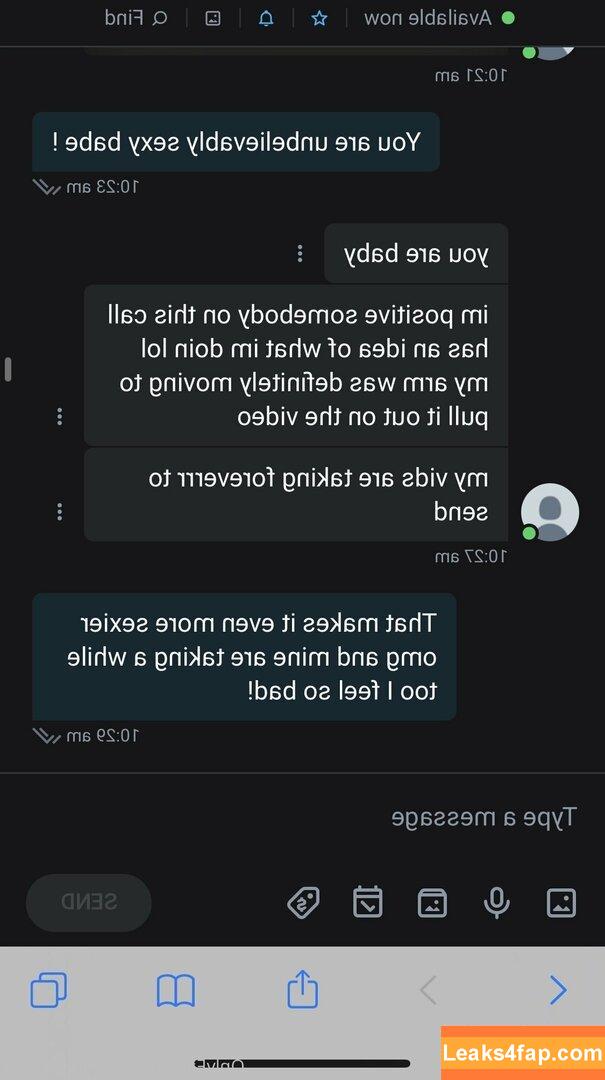Open options dots beside 'my vids are taking' message

[60, 512]
